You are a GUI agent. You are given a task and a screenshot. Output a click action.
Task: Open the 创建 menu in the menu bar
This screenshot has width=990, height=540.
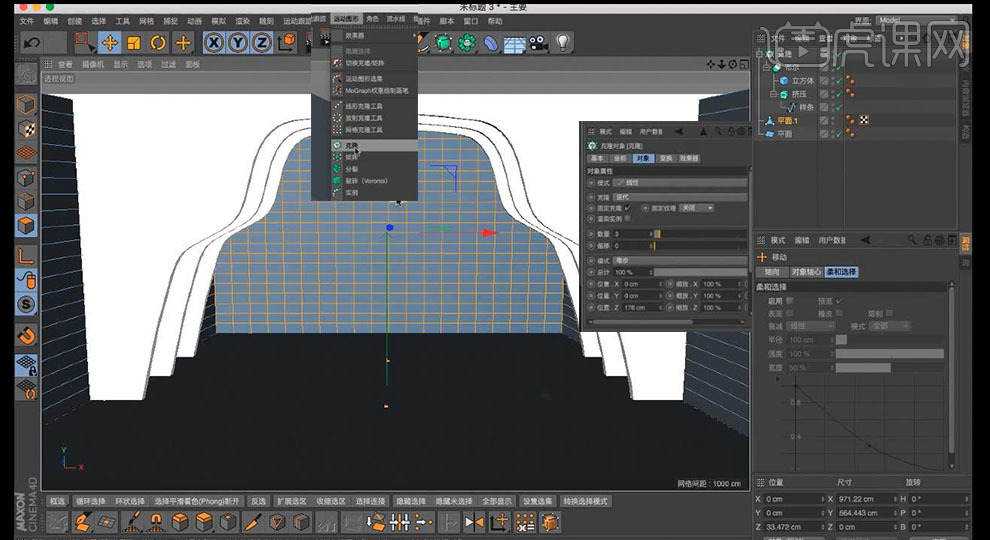75,21
